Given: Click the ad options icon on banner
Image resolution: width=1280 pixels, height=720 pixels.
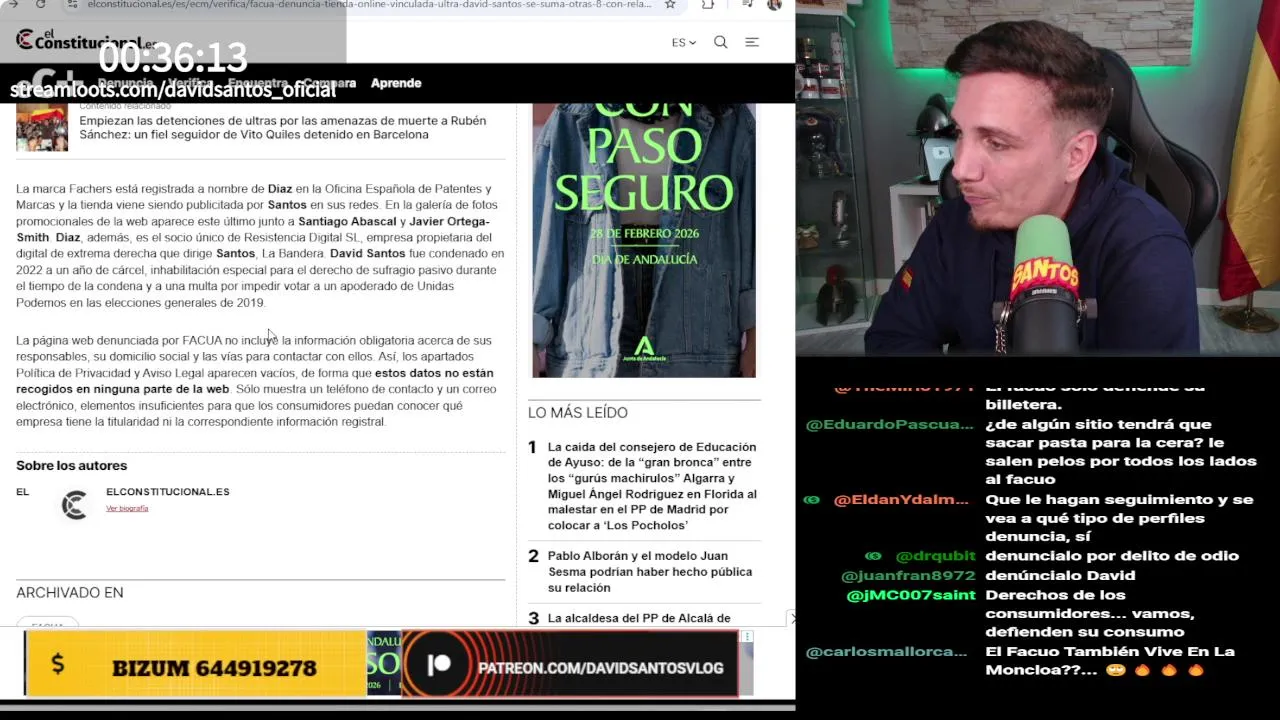Looking at the screenshot, I should tap(747, 636).
